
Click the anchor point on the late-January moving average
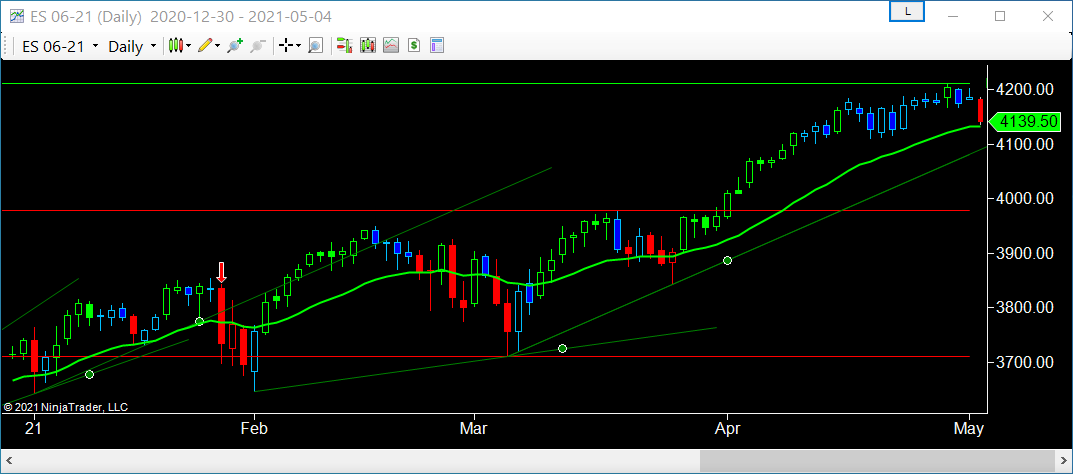pyautogui.click(x=199, y=321)
